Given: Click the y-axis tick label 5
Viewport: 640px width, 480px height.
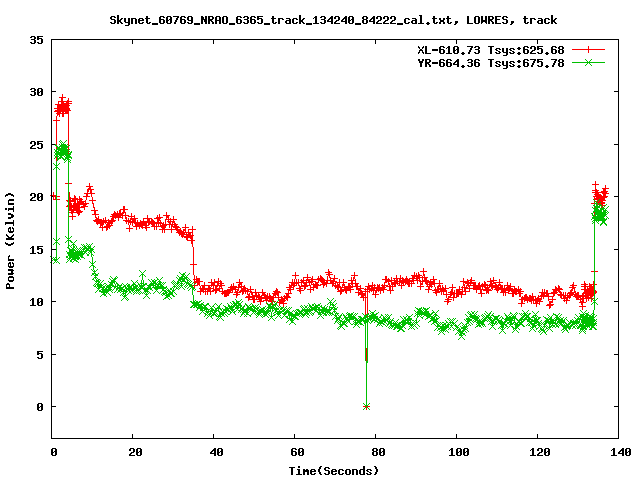Looking at the screenshot, I should coord(40,355).
